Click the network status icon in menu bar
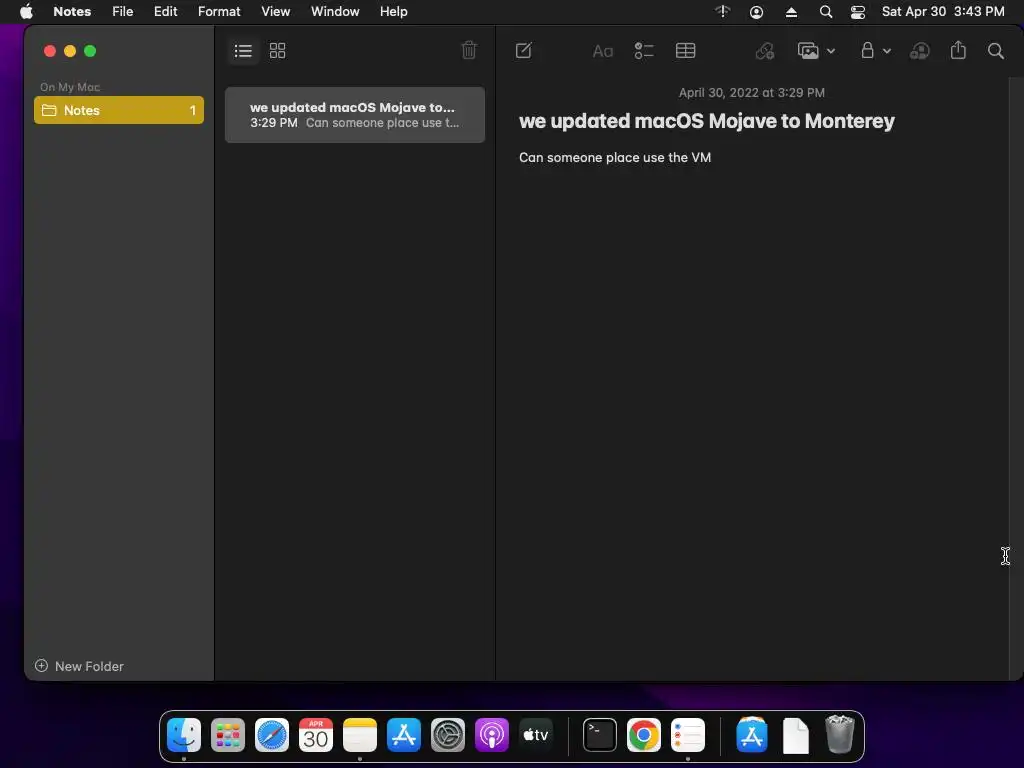This screenshot has height=768, width=1024. pos(722,11)
